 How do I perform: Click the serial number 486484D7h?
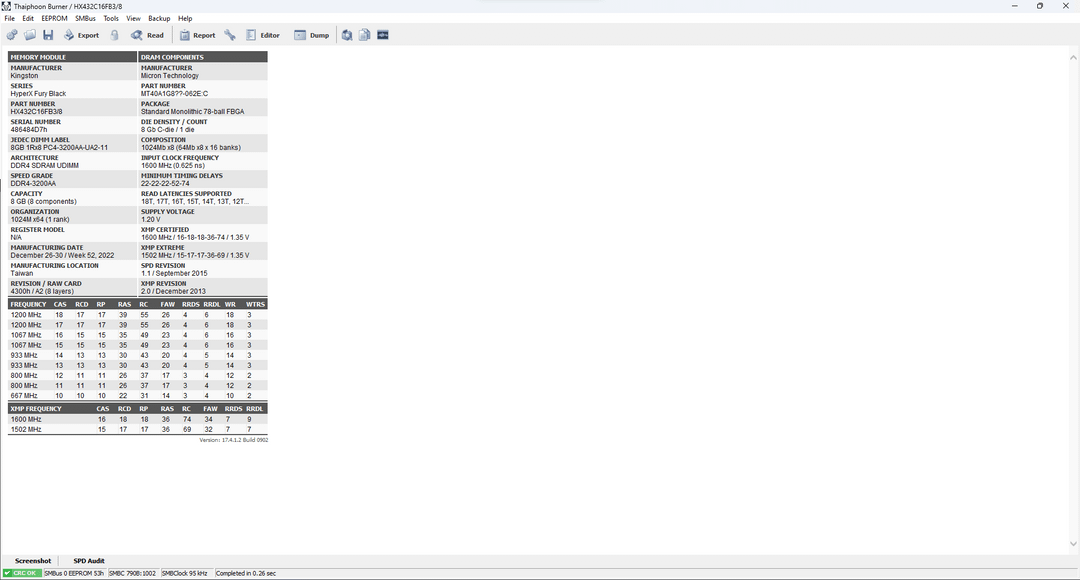(x=29, y=130)
